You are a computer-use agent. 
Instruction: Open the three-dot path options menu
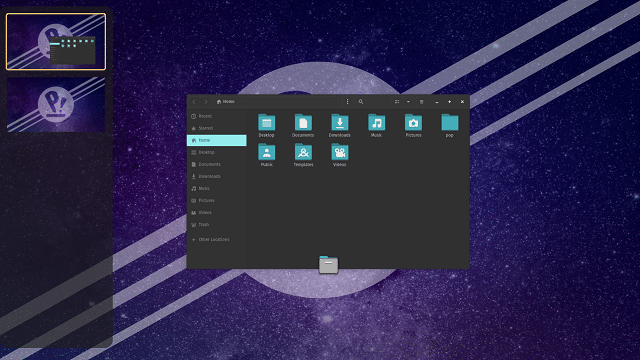pyautogui.click(x=347, y=102)
